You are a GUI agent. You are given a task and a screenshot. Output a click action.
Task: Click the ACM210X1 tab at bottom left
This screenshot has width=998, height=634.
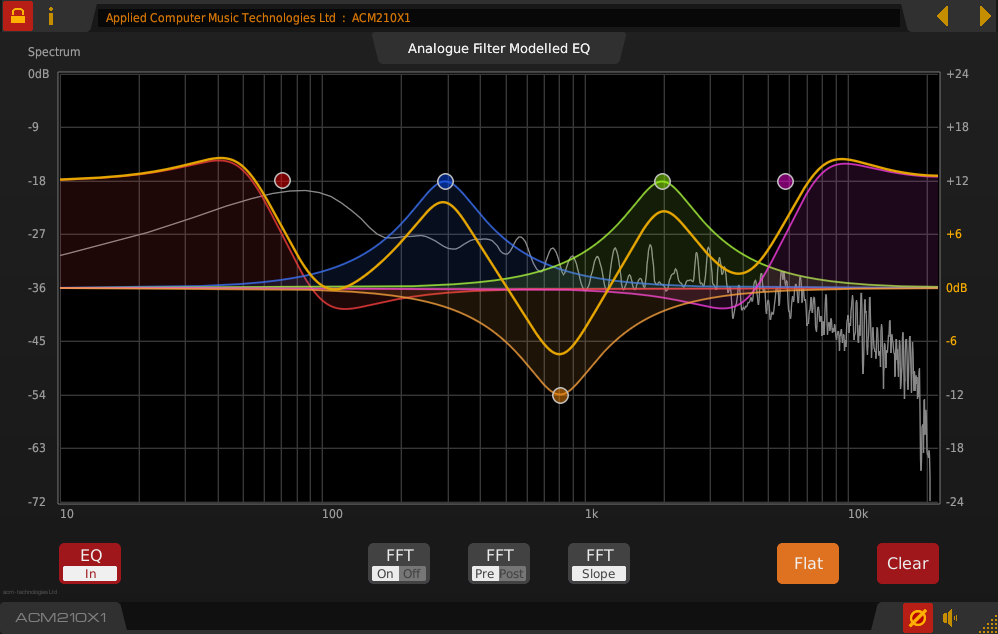point(62,618)
